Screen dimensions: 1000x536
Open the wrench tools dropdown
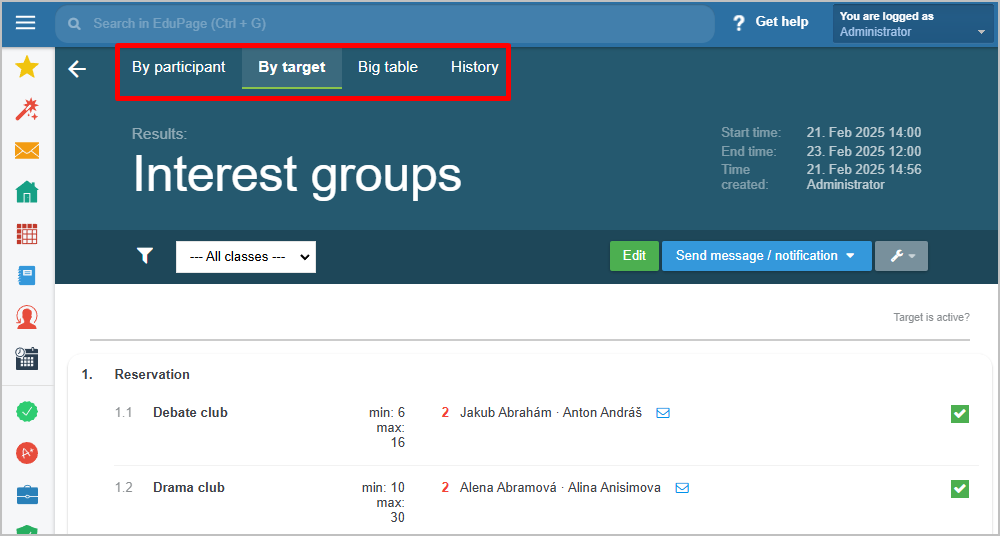(x=901, y=256)
